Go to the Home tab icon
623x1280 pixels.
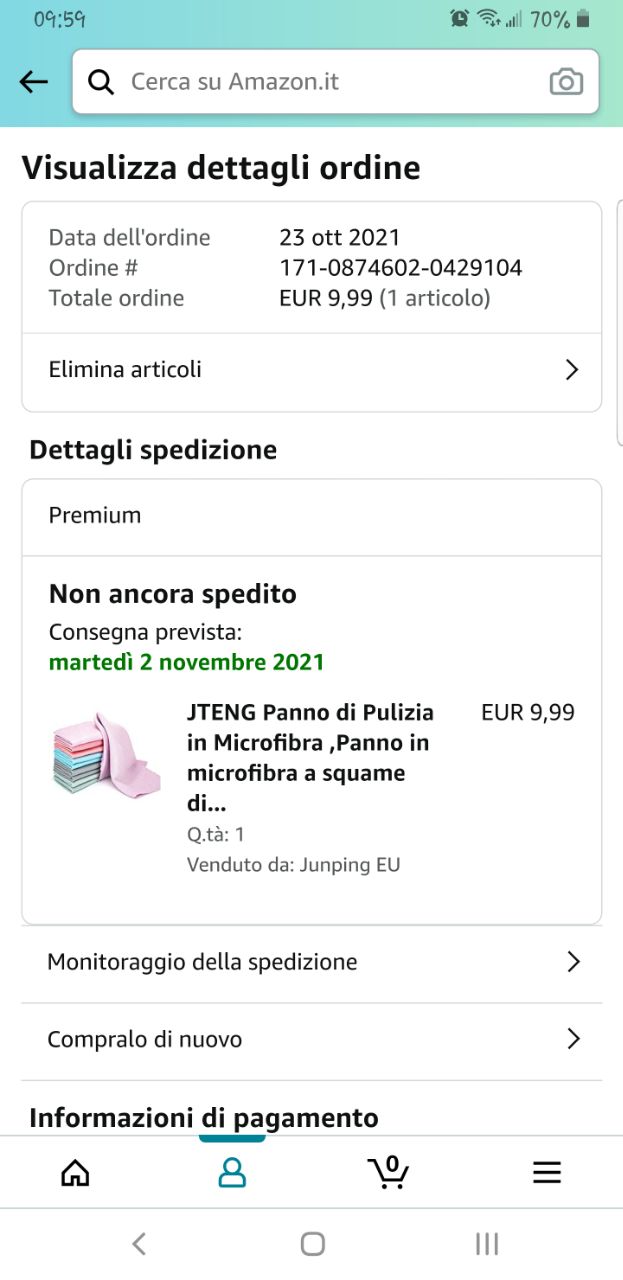point(75,1172)
